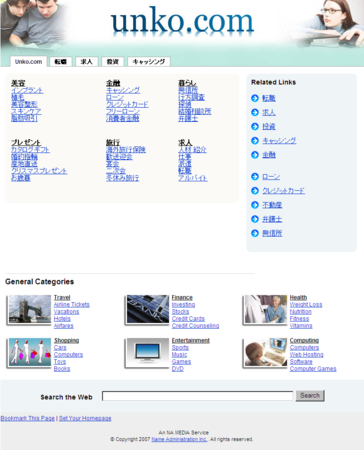
Task: Click the Entertainment category heading link
Action: [191, 340]
